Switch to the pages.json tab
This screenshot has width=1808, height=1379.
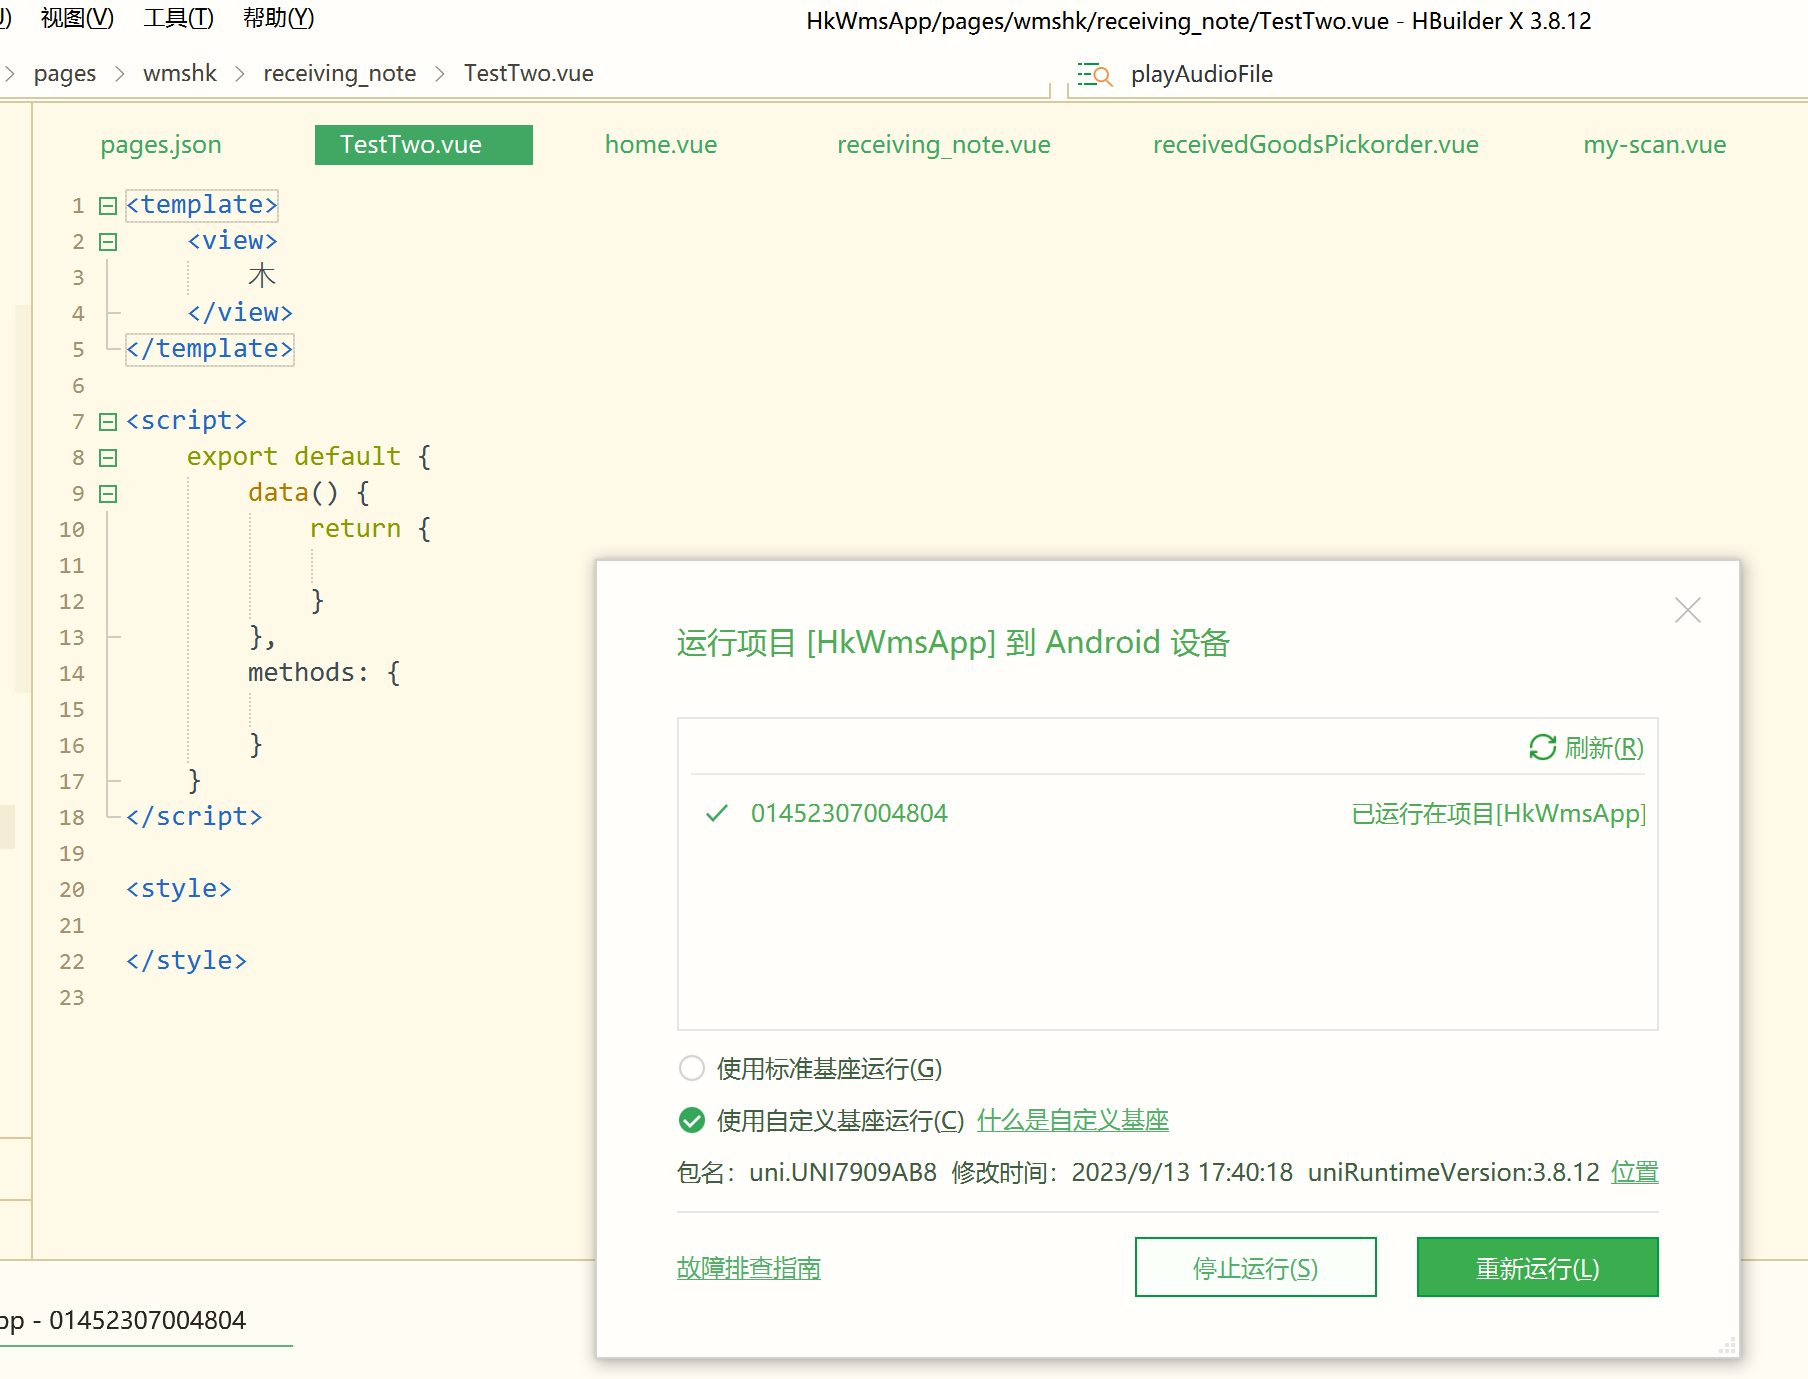coord(161,145)
